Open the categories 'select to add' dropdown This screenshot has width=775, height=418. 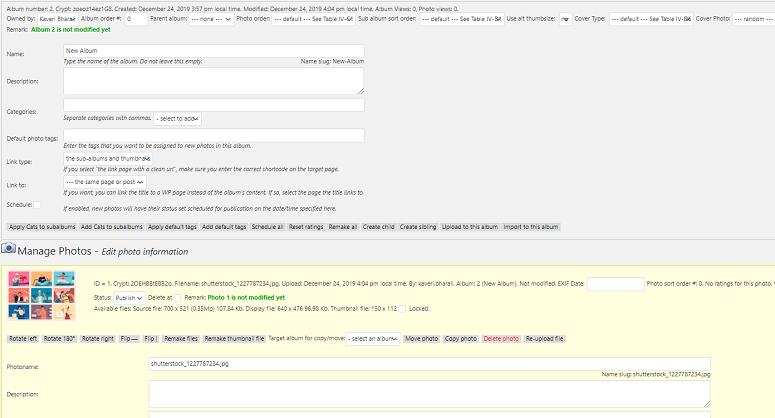click(177, 119)
